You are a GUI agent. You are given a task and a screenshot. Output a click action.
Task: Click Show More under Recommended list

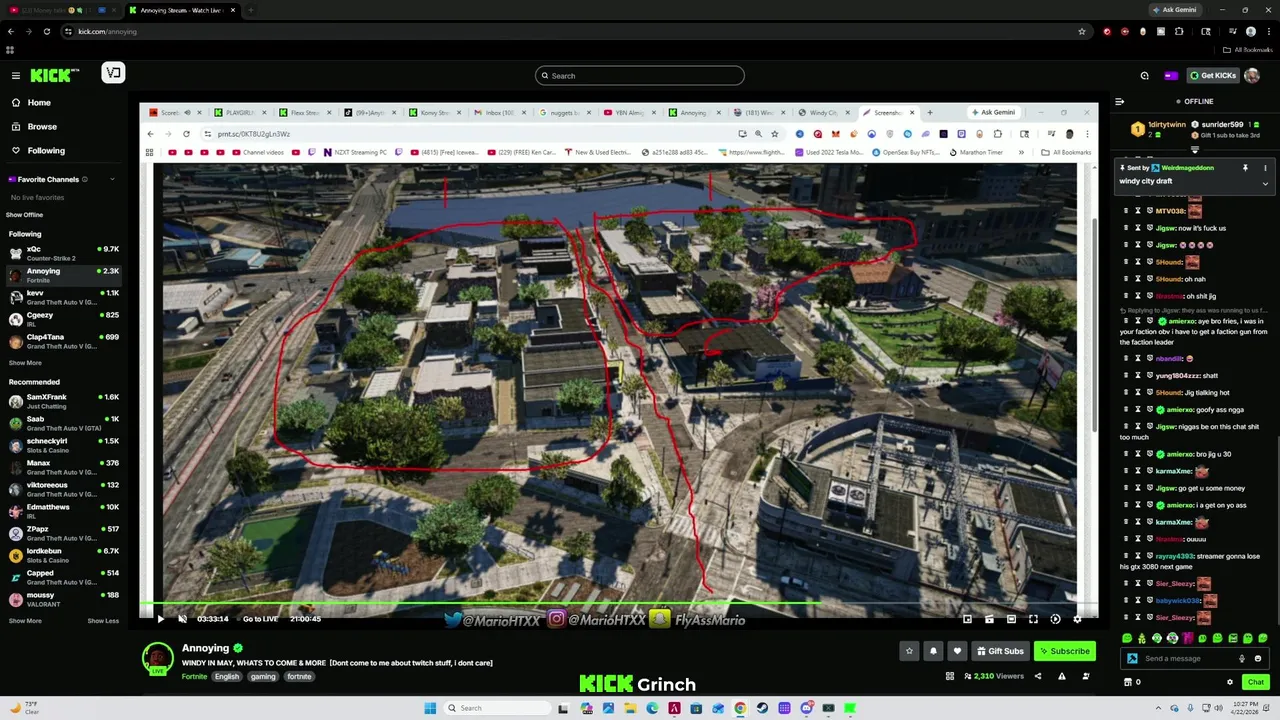tap(25, 621)
